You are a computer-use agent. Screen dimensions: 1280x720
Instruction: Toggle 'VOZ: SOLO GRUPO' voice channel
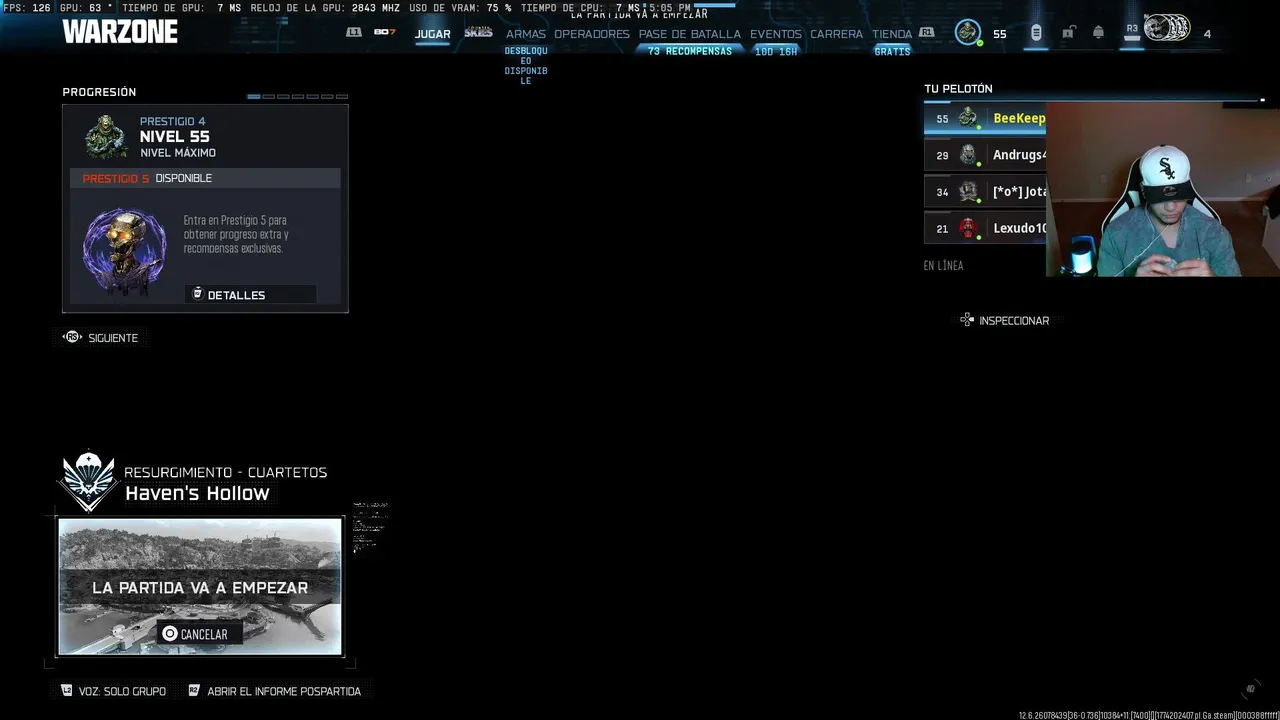point(113,691)
